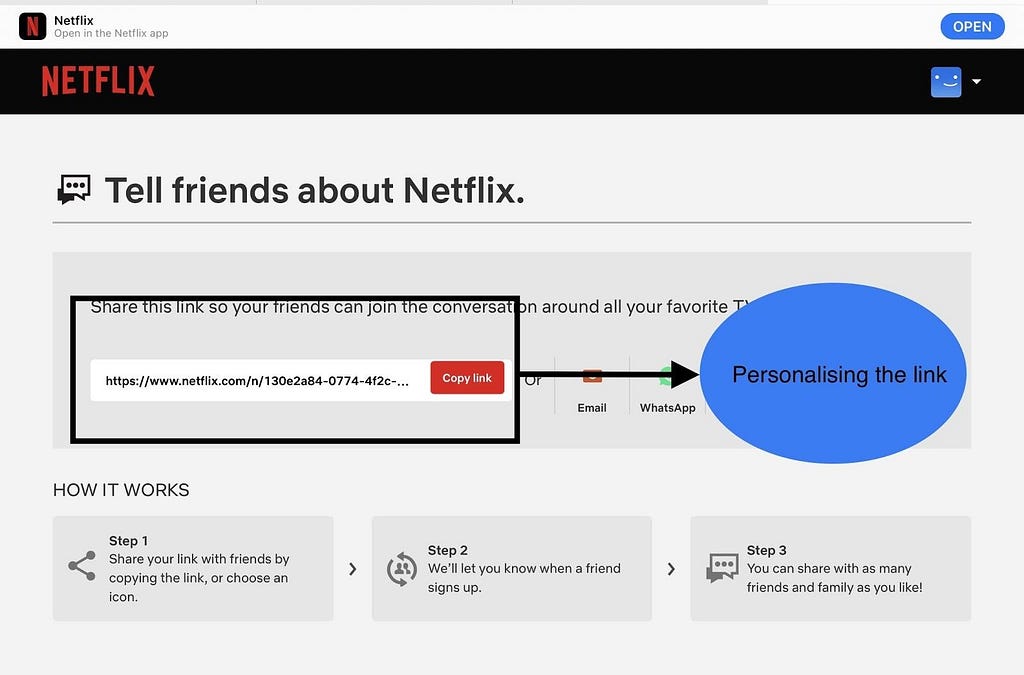The height and width of the screenshot is (675, 1024).
Task: Click the friends sync icon in Step 2
Action: coord(402,569)
